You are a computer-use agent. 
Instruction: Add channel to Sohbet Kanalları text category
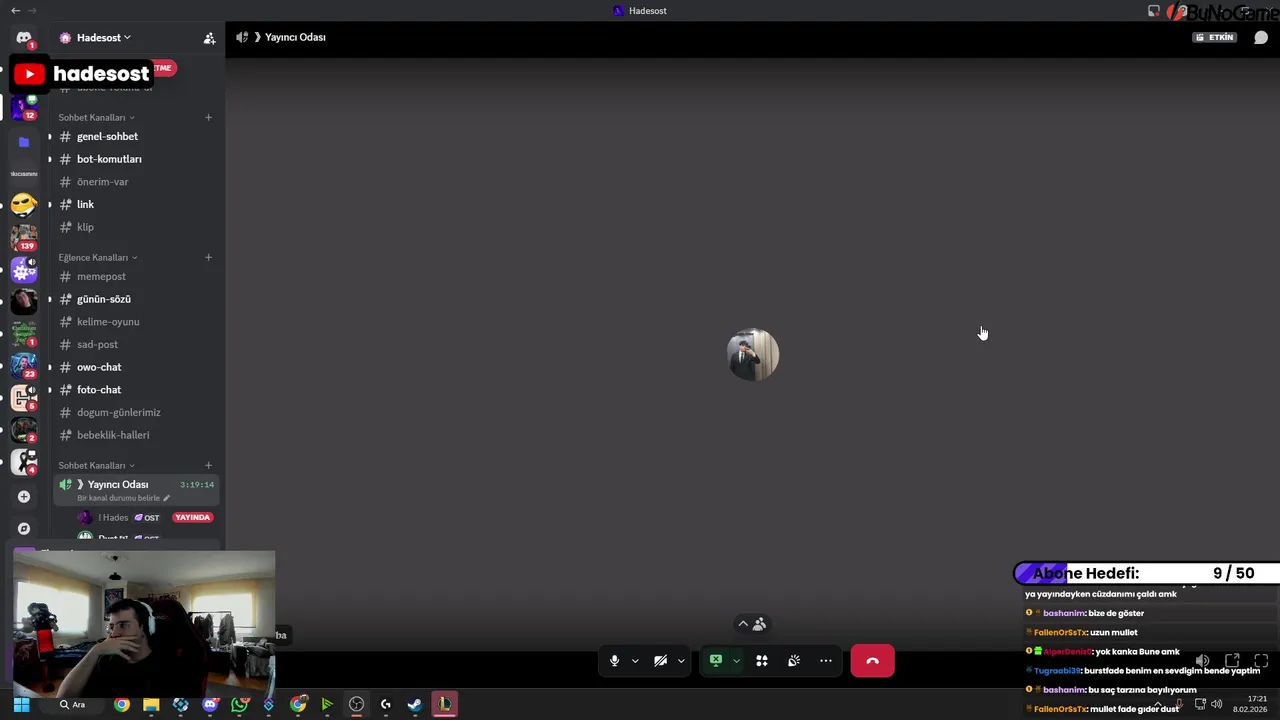pyautogui.click(x=208, y=117)
